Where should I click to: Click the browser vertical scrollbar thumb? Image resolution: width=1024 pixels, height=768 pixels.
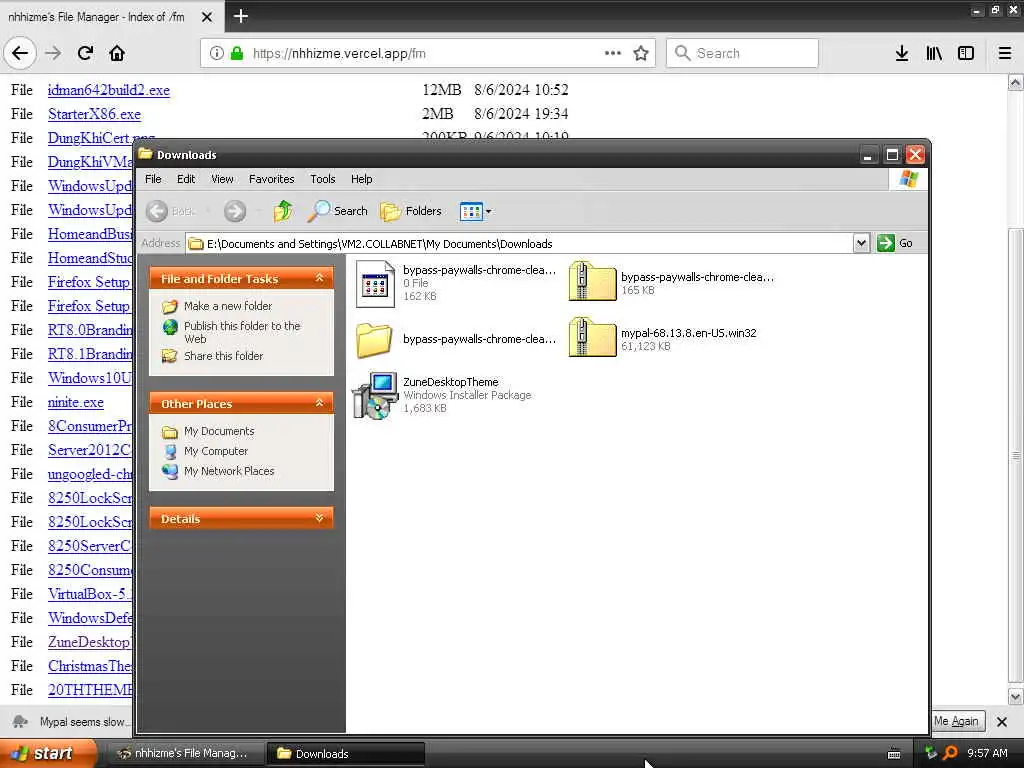pos(1016,455)
